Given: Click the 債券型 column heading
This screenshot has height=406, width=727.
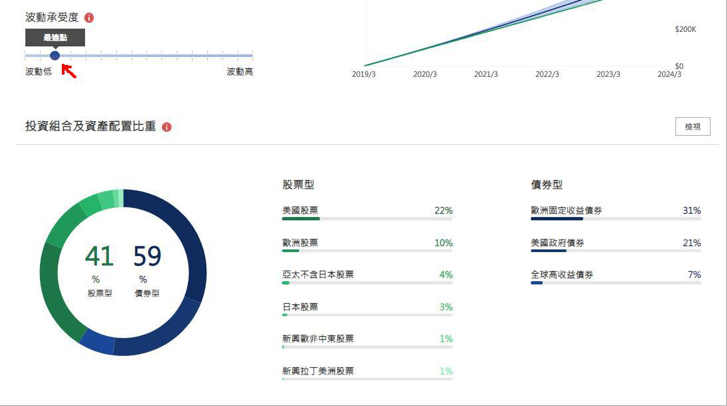Looking at the screenshot, I should [547, 184].
